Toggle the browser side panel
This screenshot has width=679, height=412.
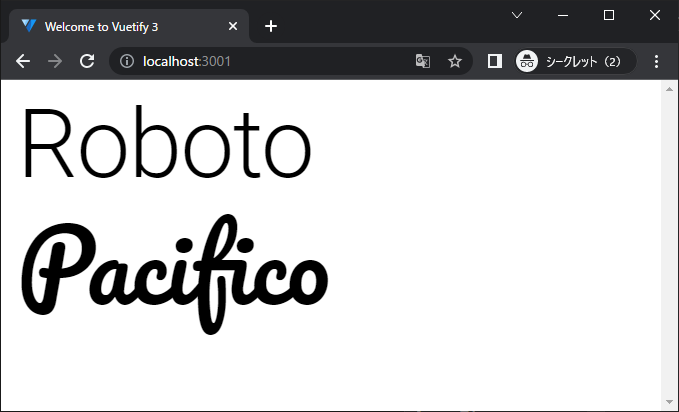[495, 61]
